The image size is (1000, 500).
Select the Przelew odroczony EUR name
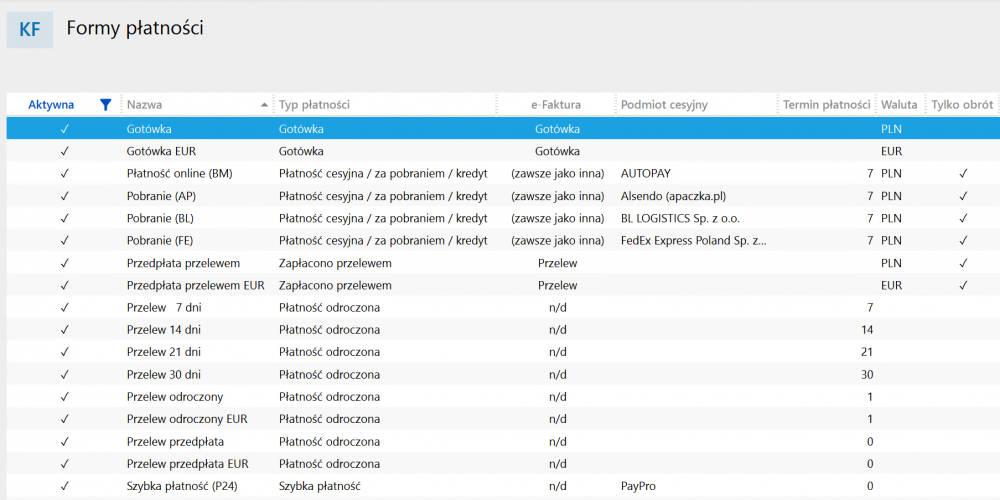[x=187, y=419]
